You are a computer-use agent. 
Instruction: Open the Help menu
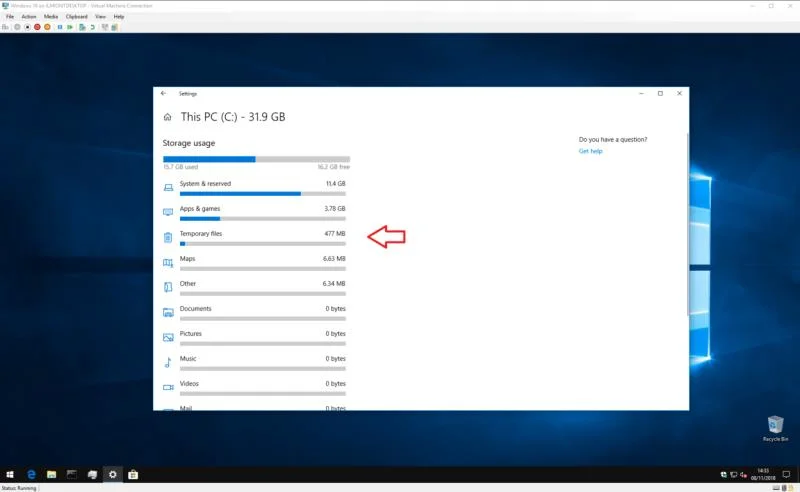click(119, 17)
